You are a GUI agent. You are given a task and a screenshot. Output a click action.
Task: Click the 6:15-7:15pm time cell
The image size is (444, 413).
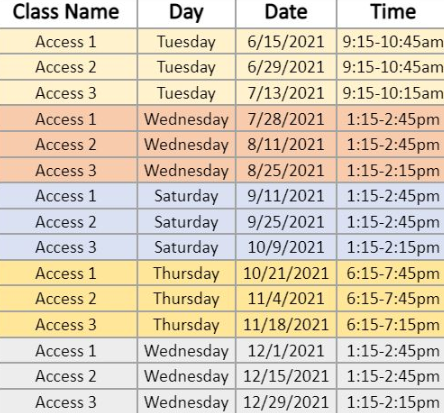[391, 324]
